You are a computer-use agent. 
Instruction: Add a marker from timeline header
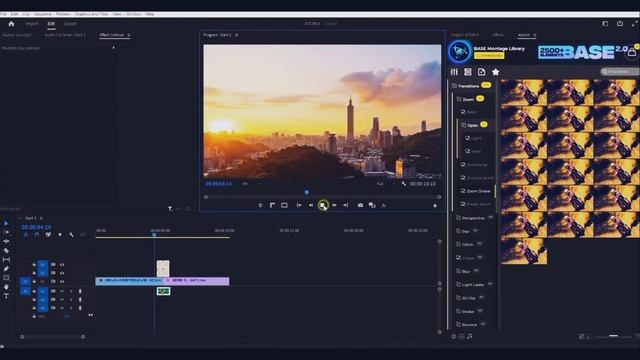point(60,235)
